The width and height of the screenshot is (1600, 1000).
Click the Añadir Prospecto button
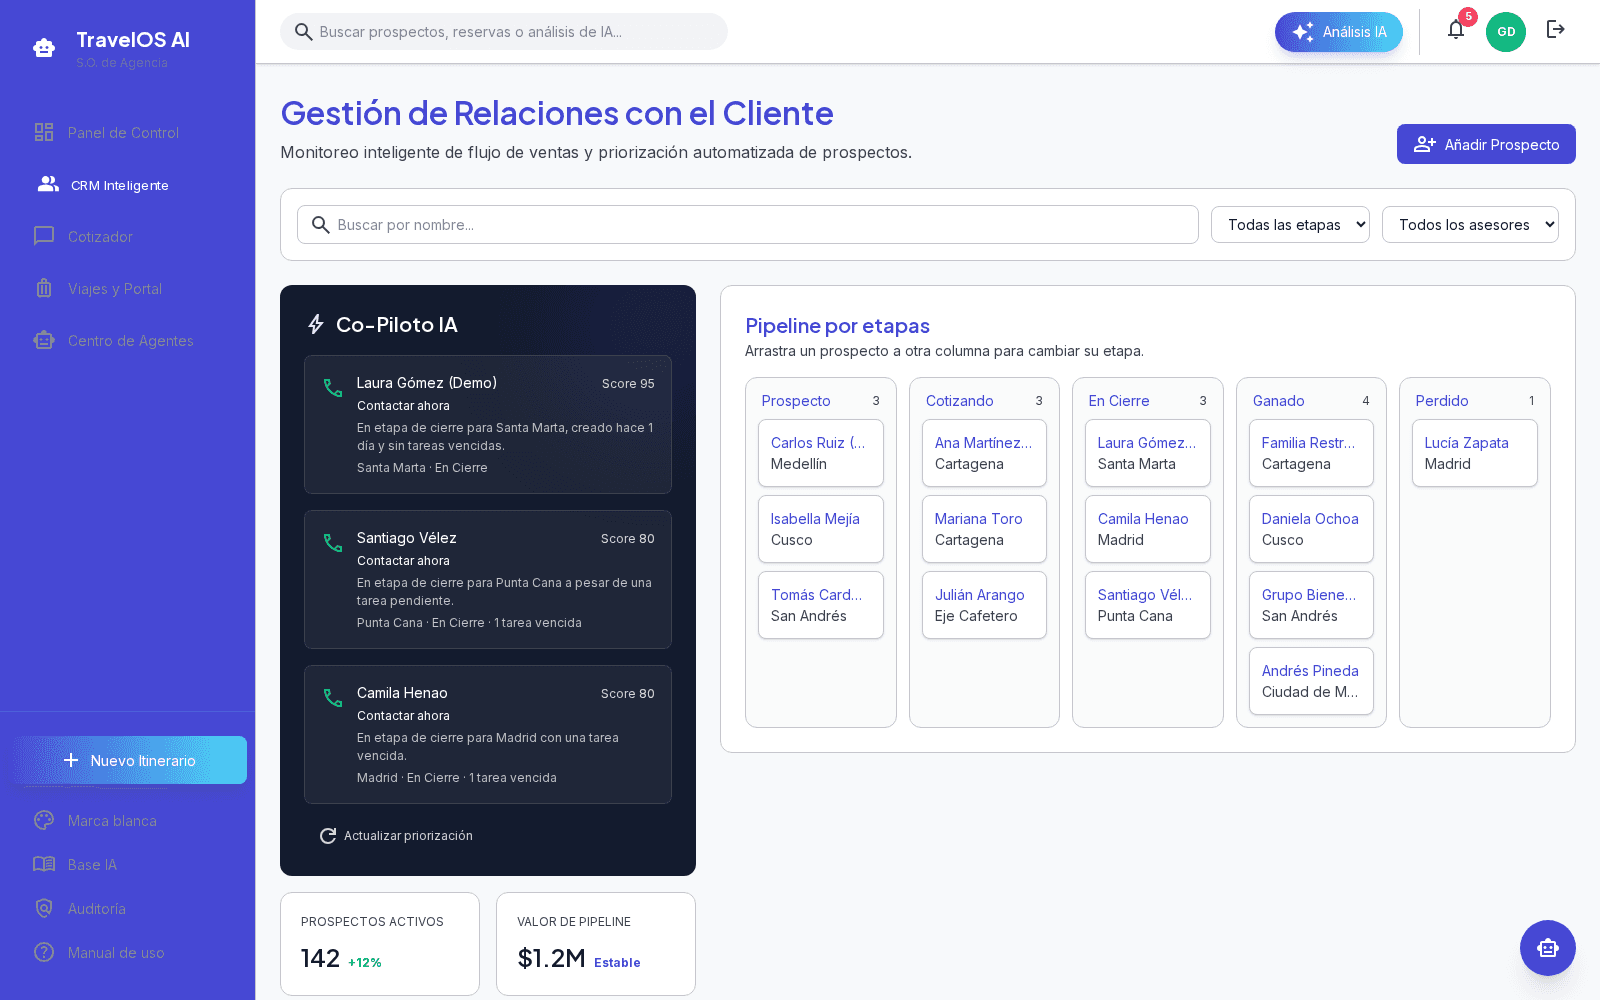[1486, 144]
